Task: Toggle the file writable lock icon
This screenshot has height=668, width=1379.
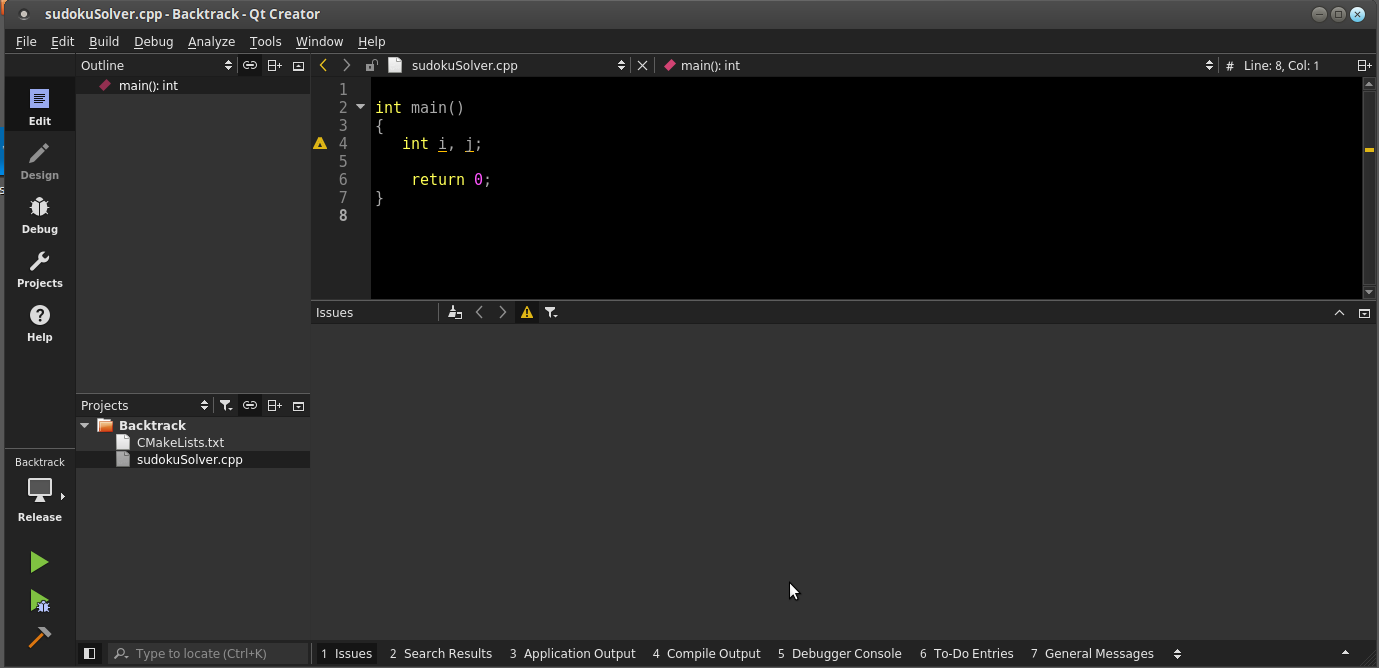Action: point(371,65)
